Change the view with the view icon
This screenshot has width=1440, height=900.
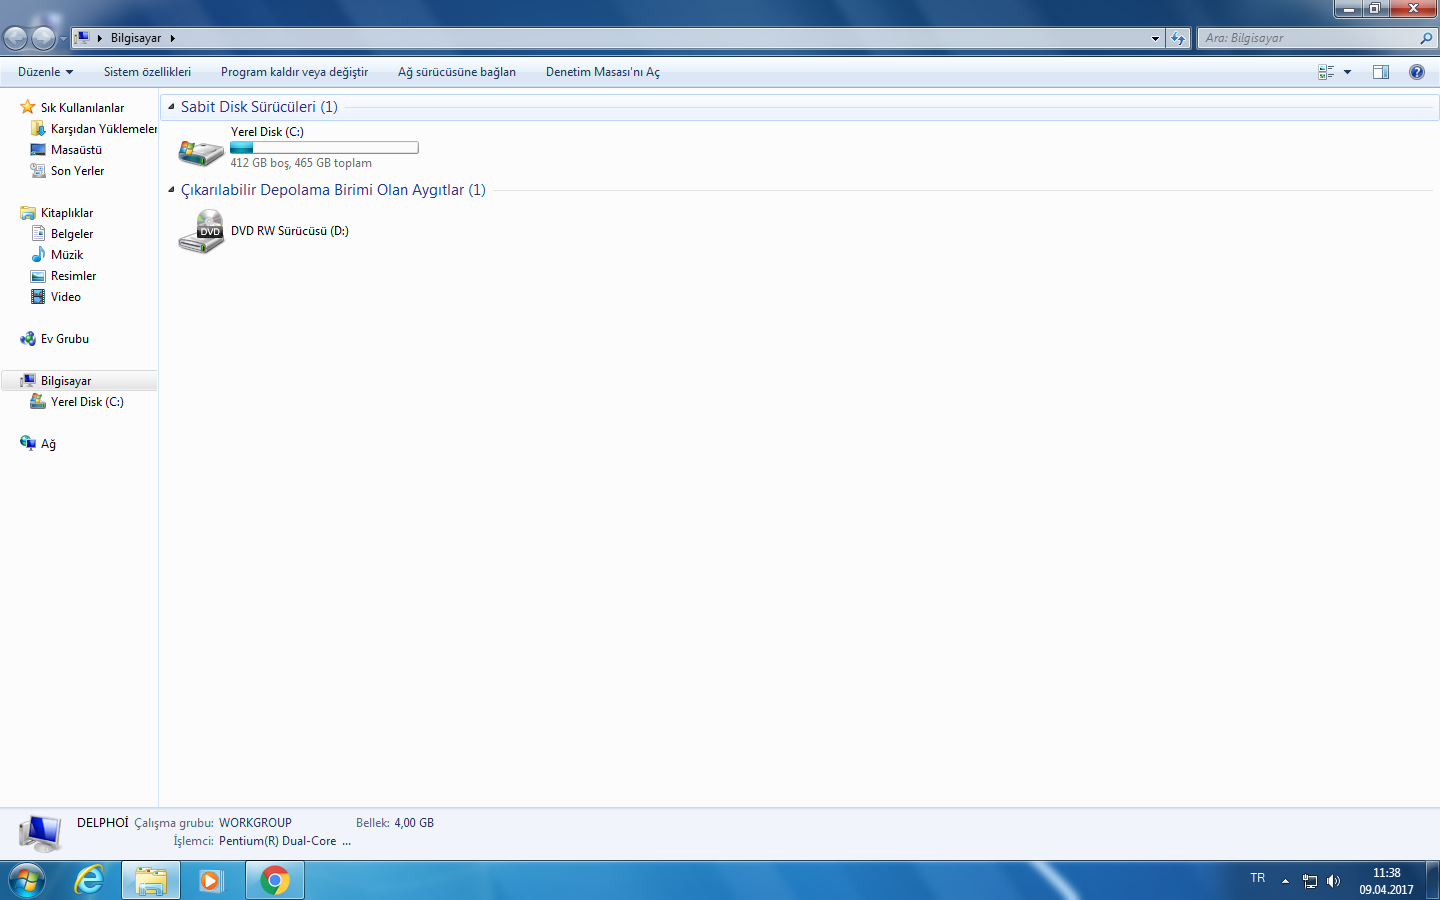1326,72
